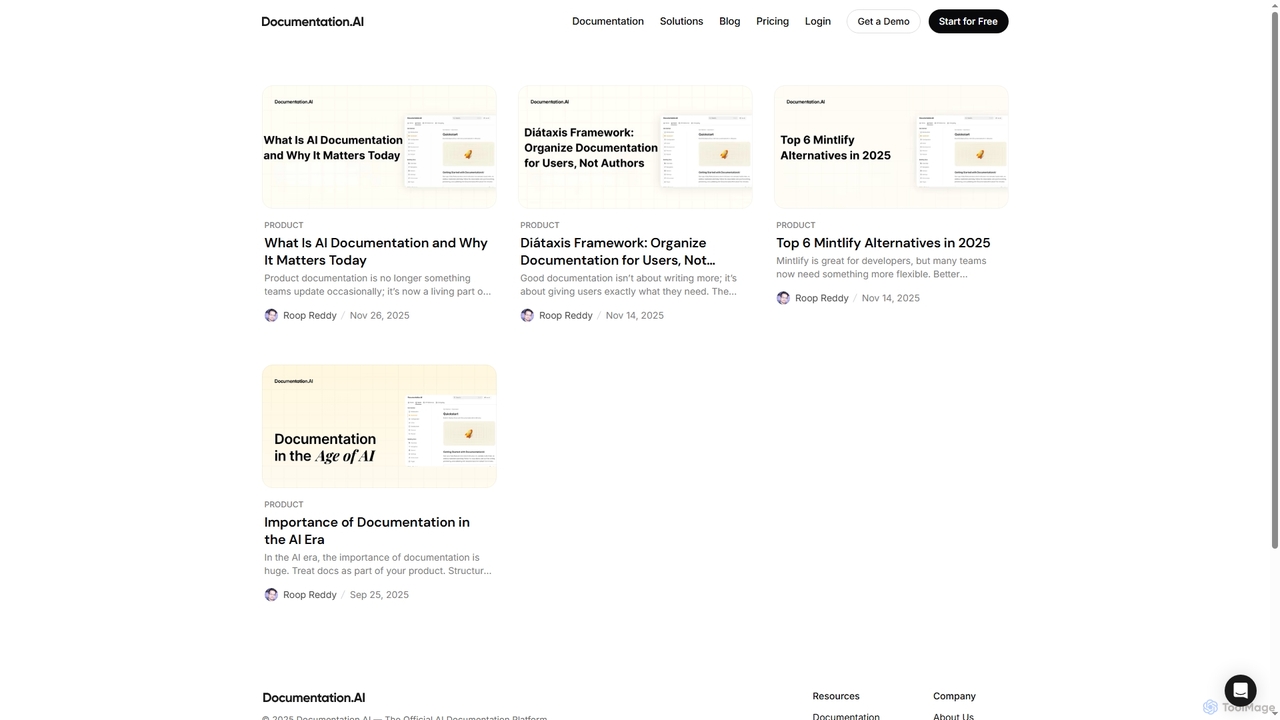
Task: Click author avatar on Mintlify Alternatives post
Action: [x=783, y=298]
